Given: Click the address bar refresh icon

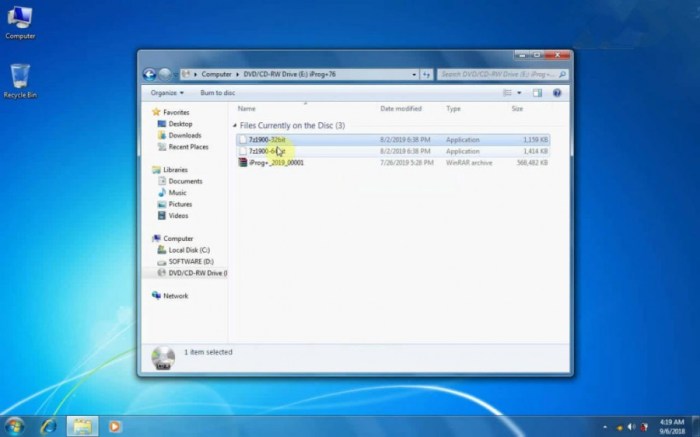Looking at the screenshot, I should click(x=427, y=74).
